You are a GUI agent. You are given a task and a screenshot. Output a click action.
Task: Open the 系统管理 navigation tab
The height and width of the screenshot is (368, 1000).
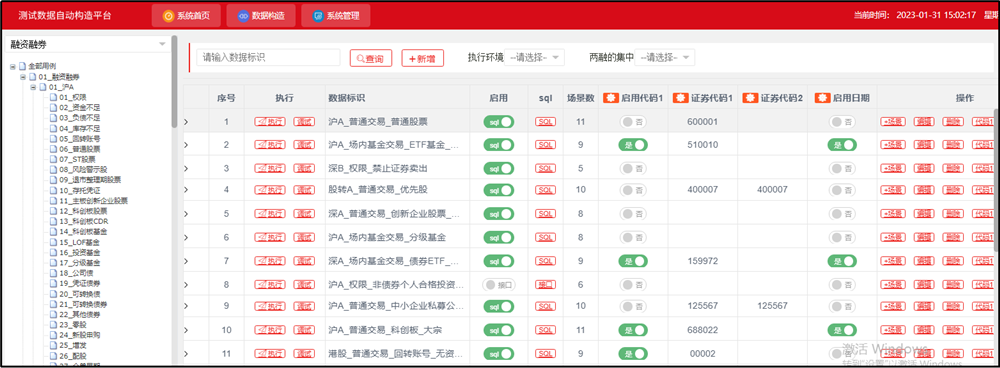coord(335,16)
